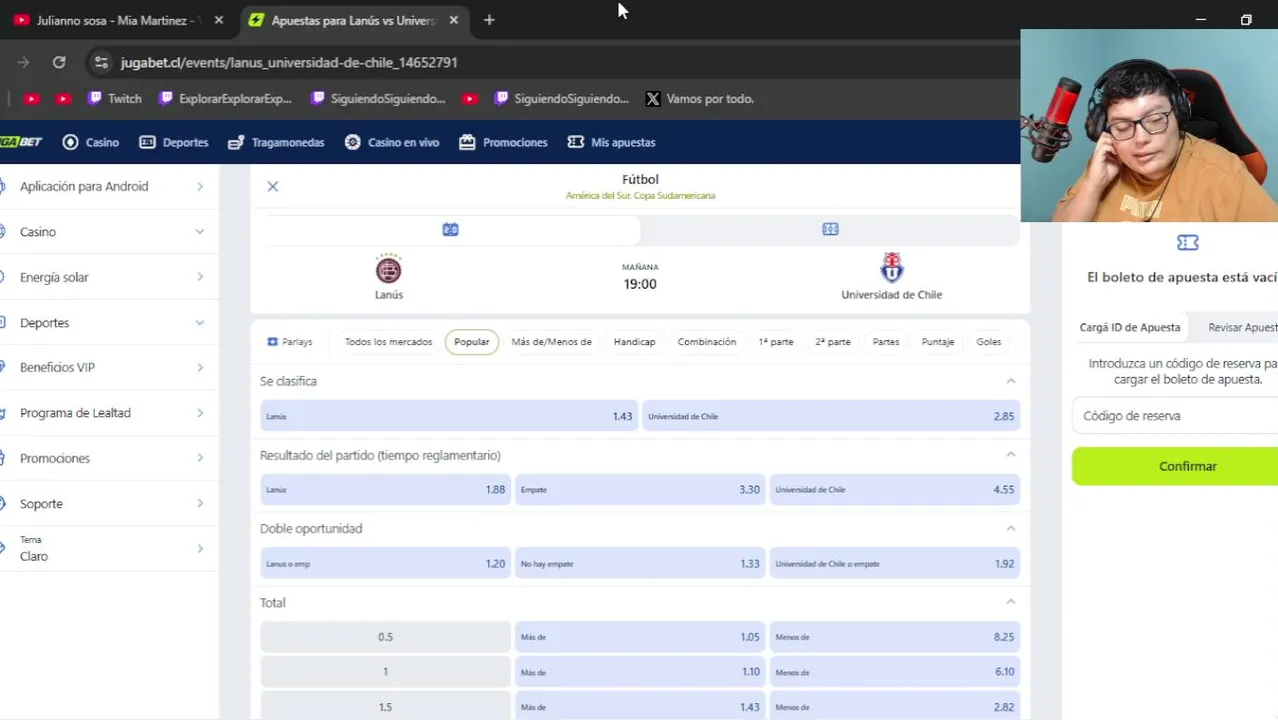Collapse the Total market section
1278x720 pixels.
1010,602
